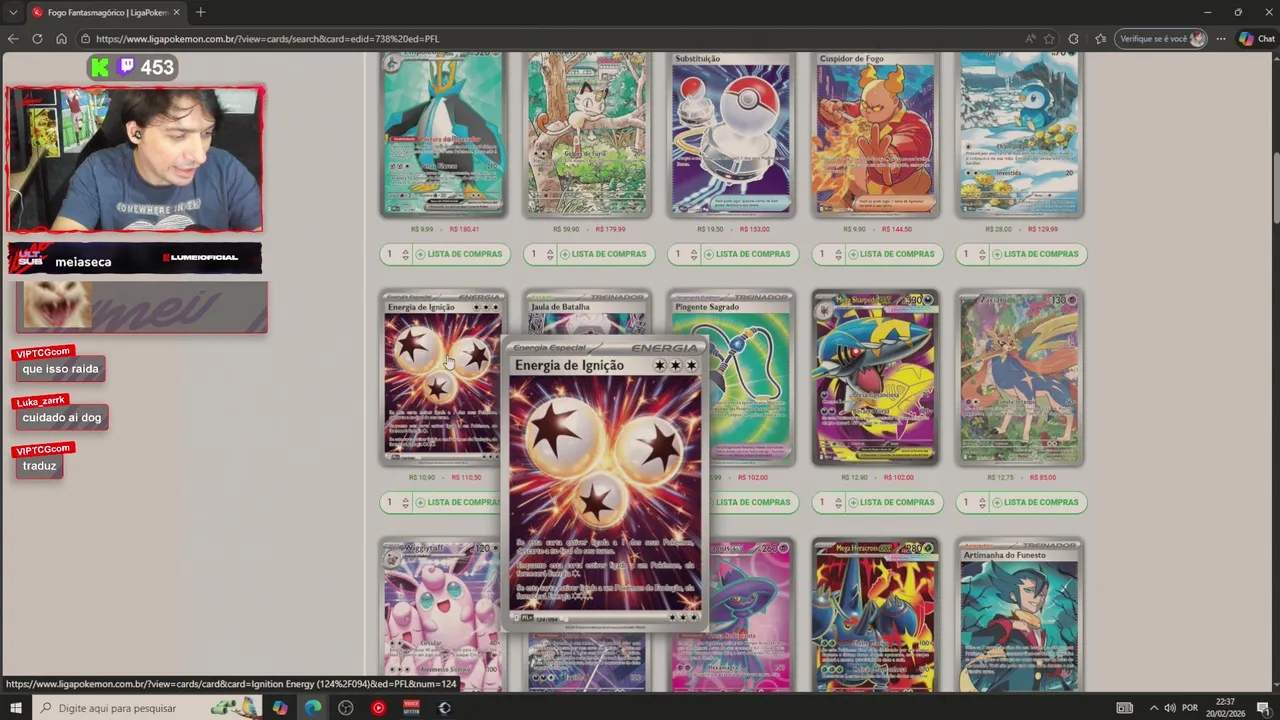Open a new browser tab

pos(200,12)
